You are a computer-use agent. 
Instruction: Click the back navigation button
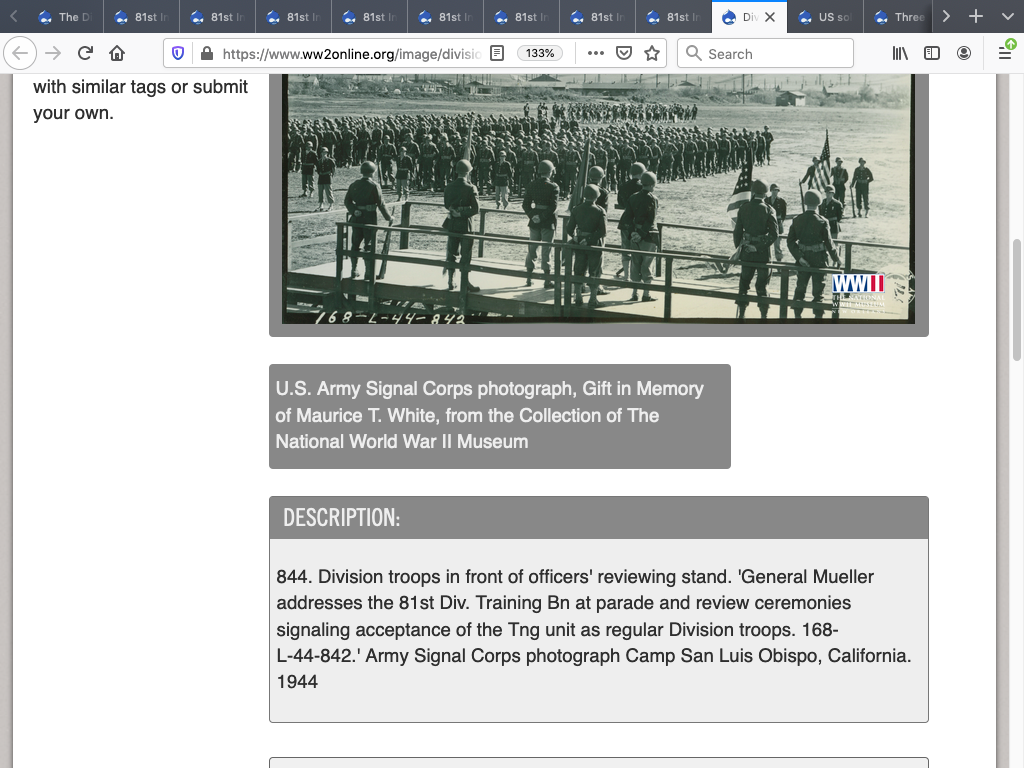pyautogui.click(x=22, y=53)
